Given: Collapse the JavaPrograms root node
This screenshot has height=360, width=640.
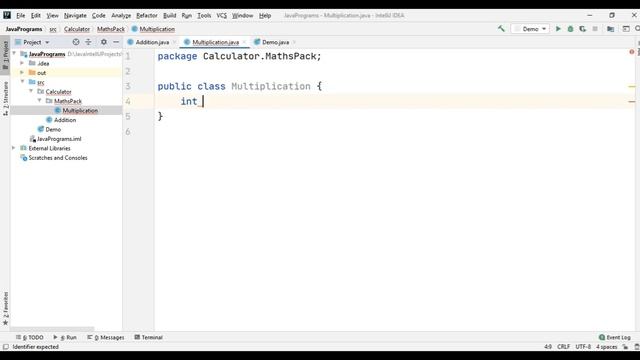Looking at the screenshot, I should pos(15,53).
